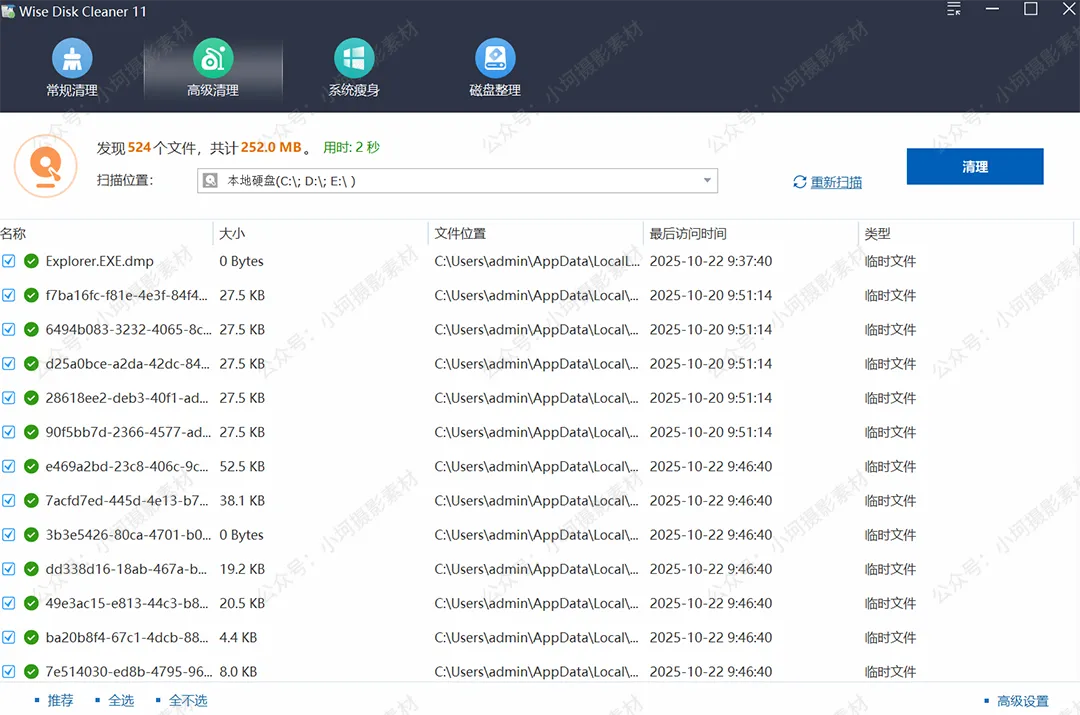Uncheck the 6494b083-3232 file checkbox
This screenshot has height=715, width=1080.
click(x=8, y=329)
